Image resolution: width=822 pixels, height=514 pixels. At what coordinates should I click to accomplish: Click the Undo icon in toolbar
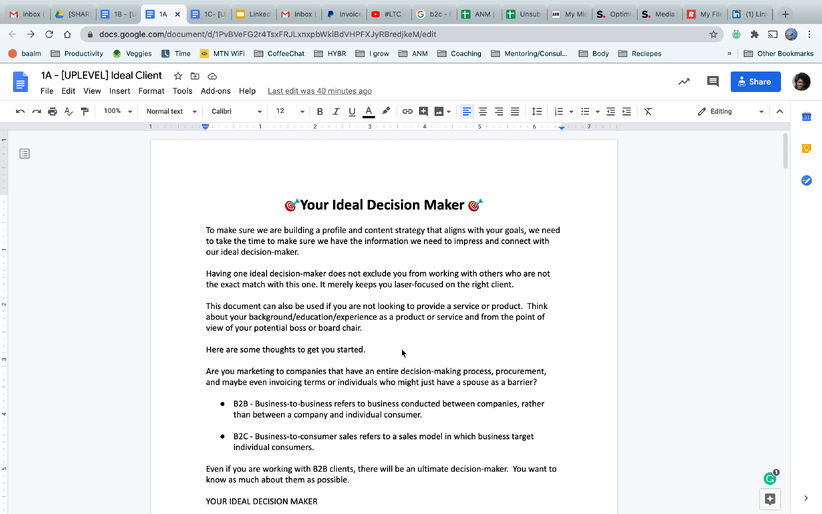pyautogui.click(x=20, y=111)
